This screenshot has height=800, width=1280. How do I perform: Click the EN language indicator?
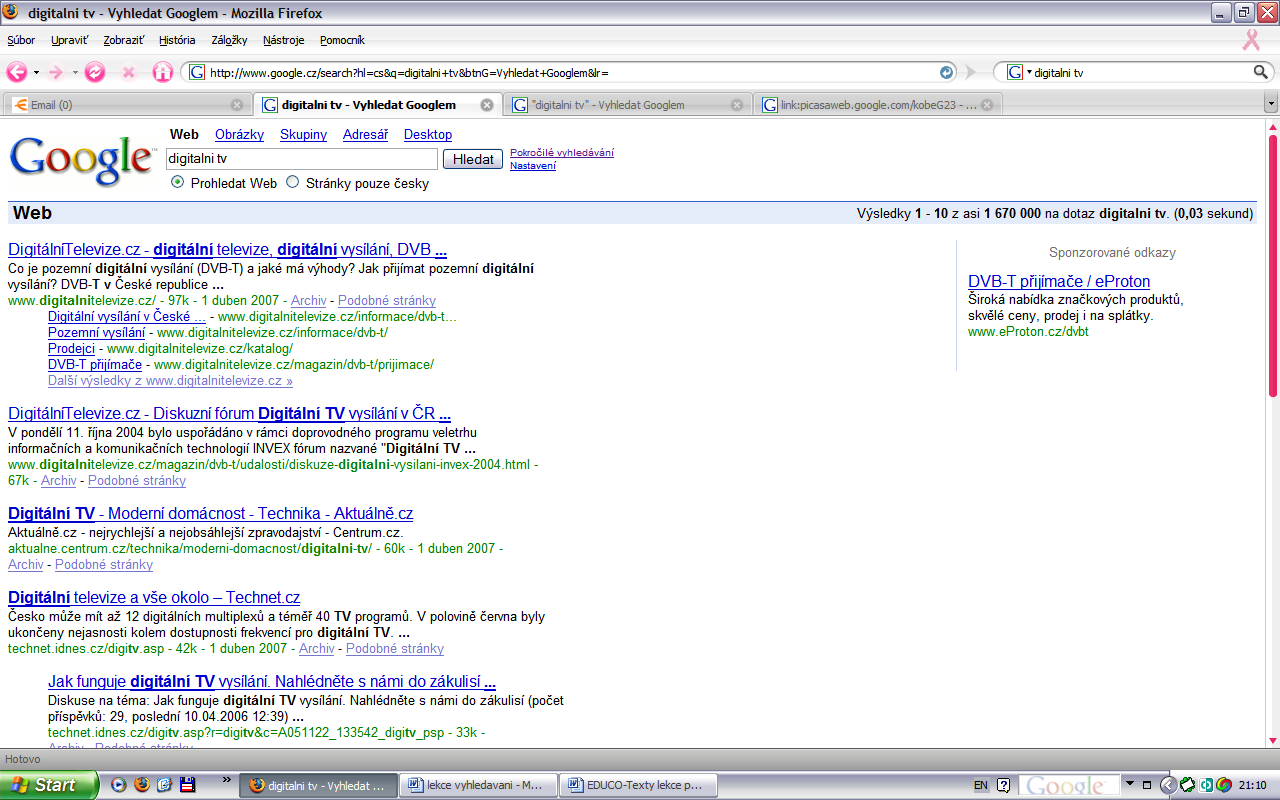point(981,785)
